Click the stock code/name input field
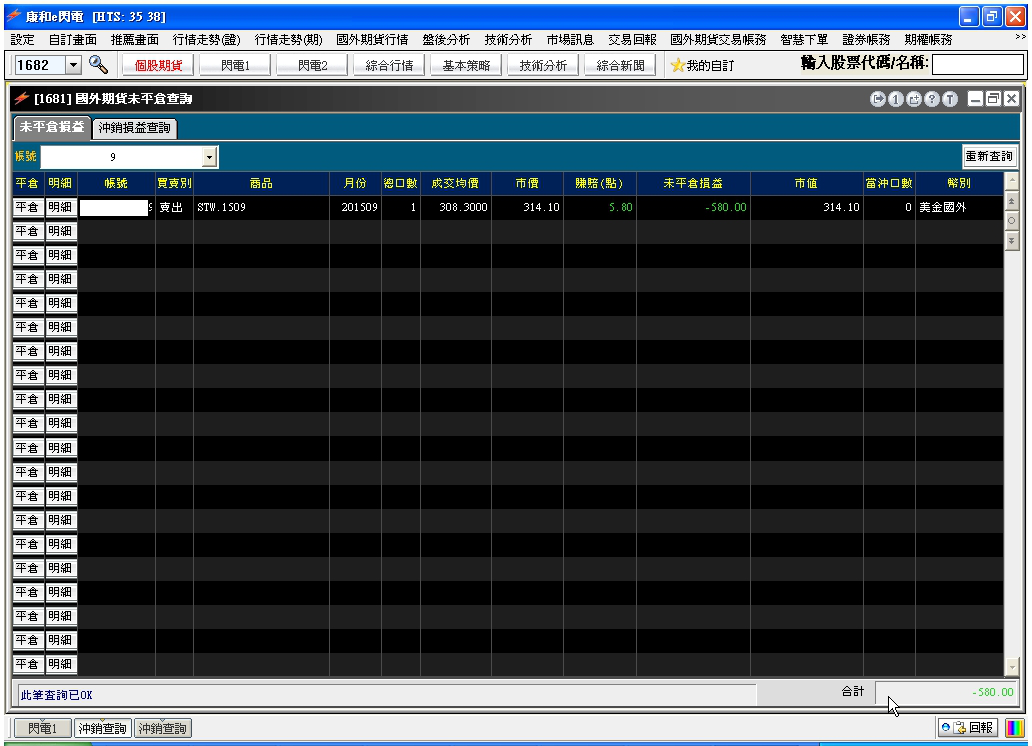Image resolution: width=1032 pixels, height=746 pixels. 978,65
